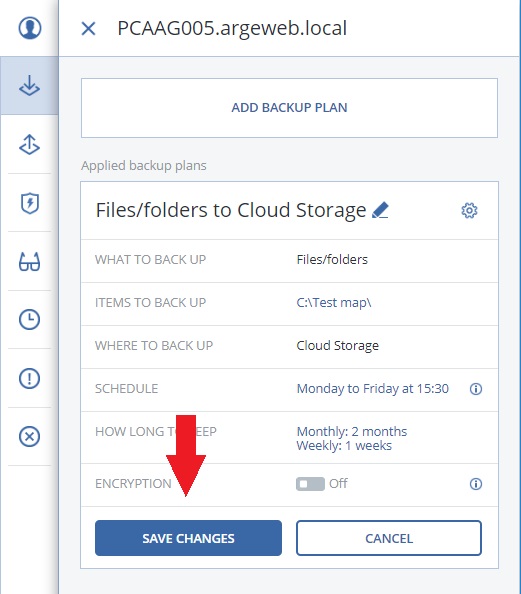The image size is (521, 594).
Task: Select the Active Protection shield icon
Action: pyautogui.click(x=30, y=203)
